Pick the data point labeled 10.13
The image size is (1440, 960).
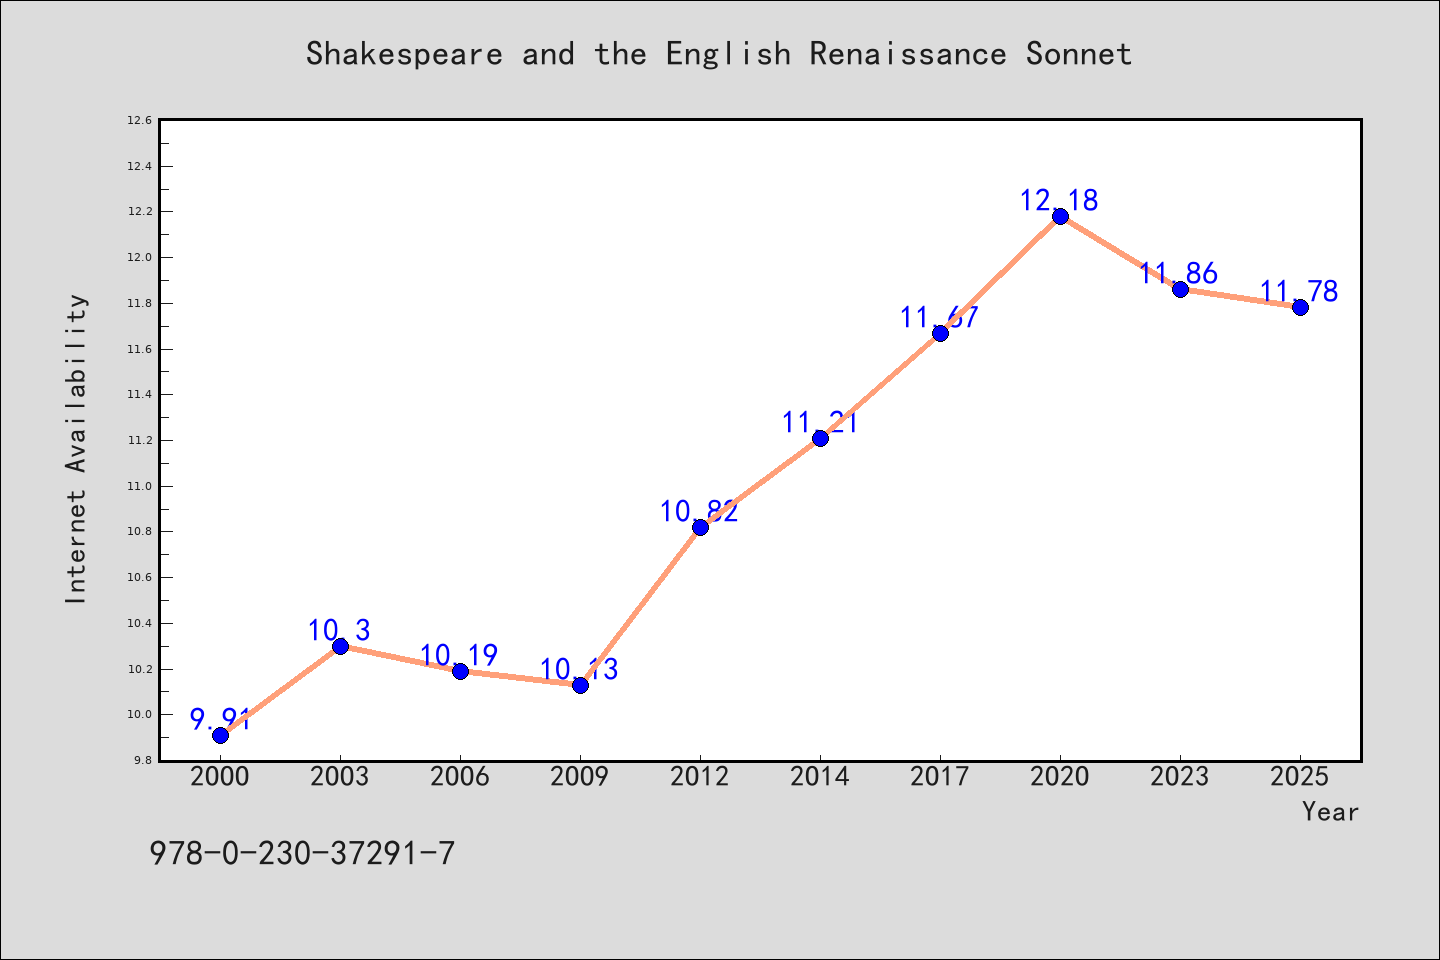coord(580,685)
